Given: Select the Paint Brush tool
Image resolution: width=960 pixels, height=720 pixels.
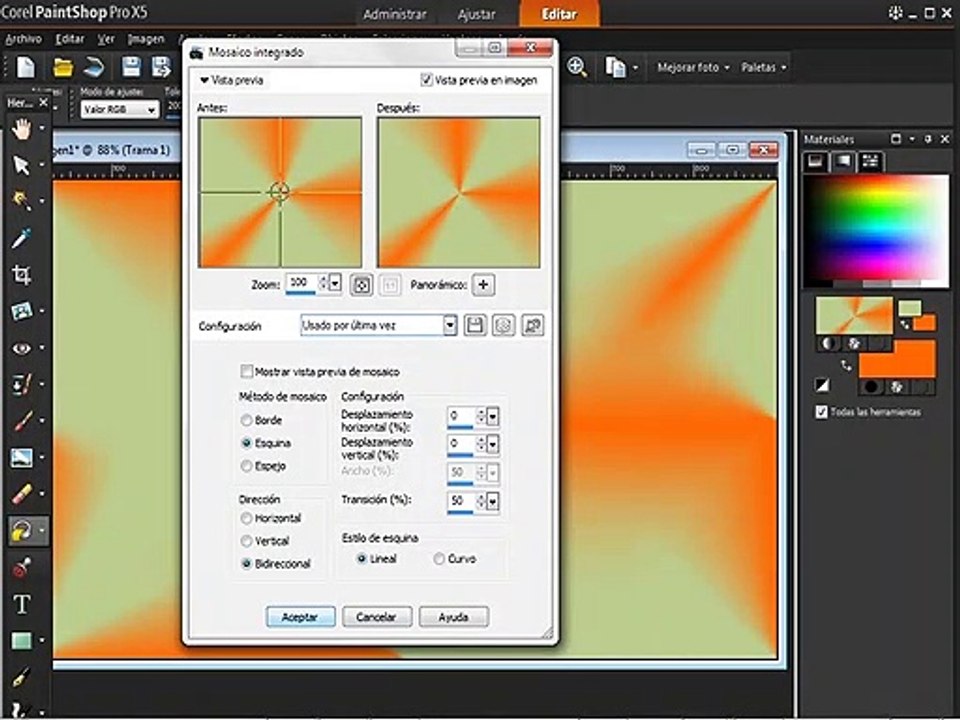Looking at the screenshot, I should [x=22, y=421].
